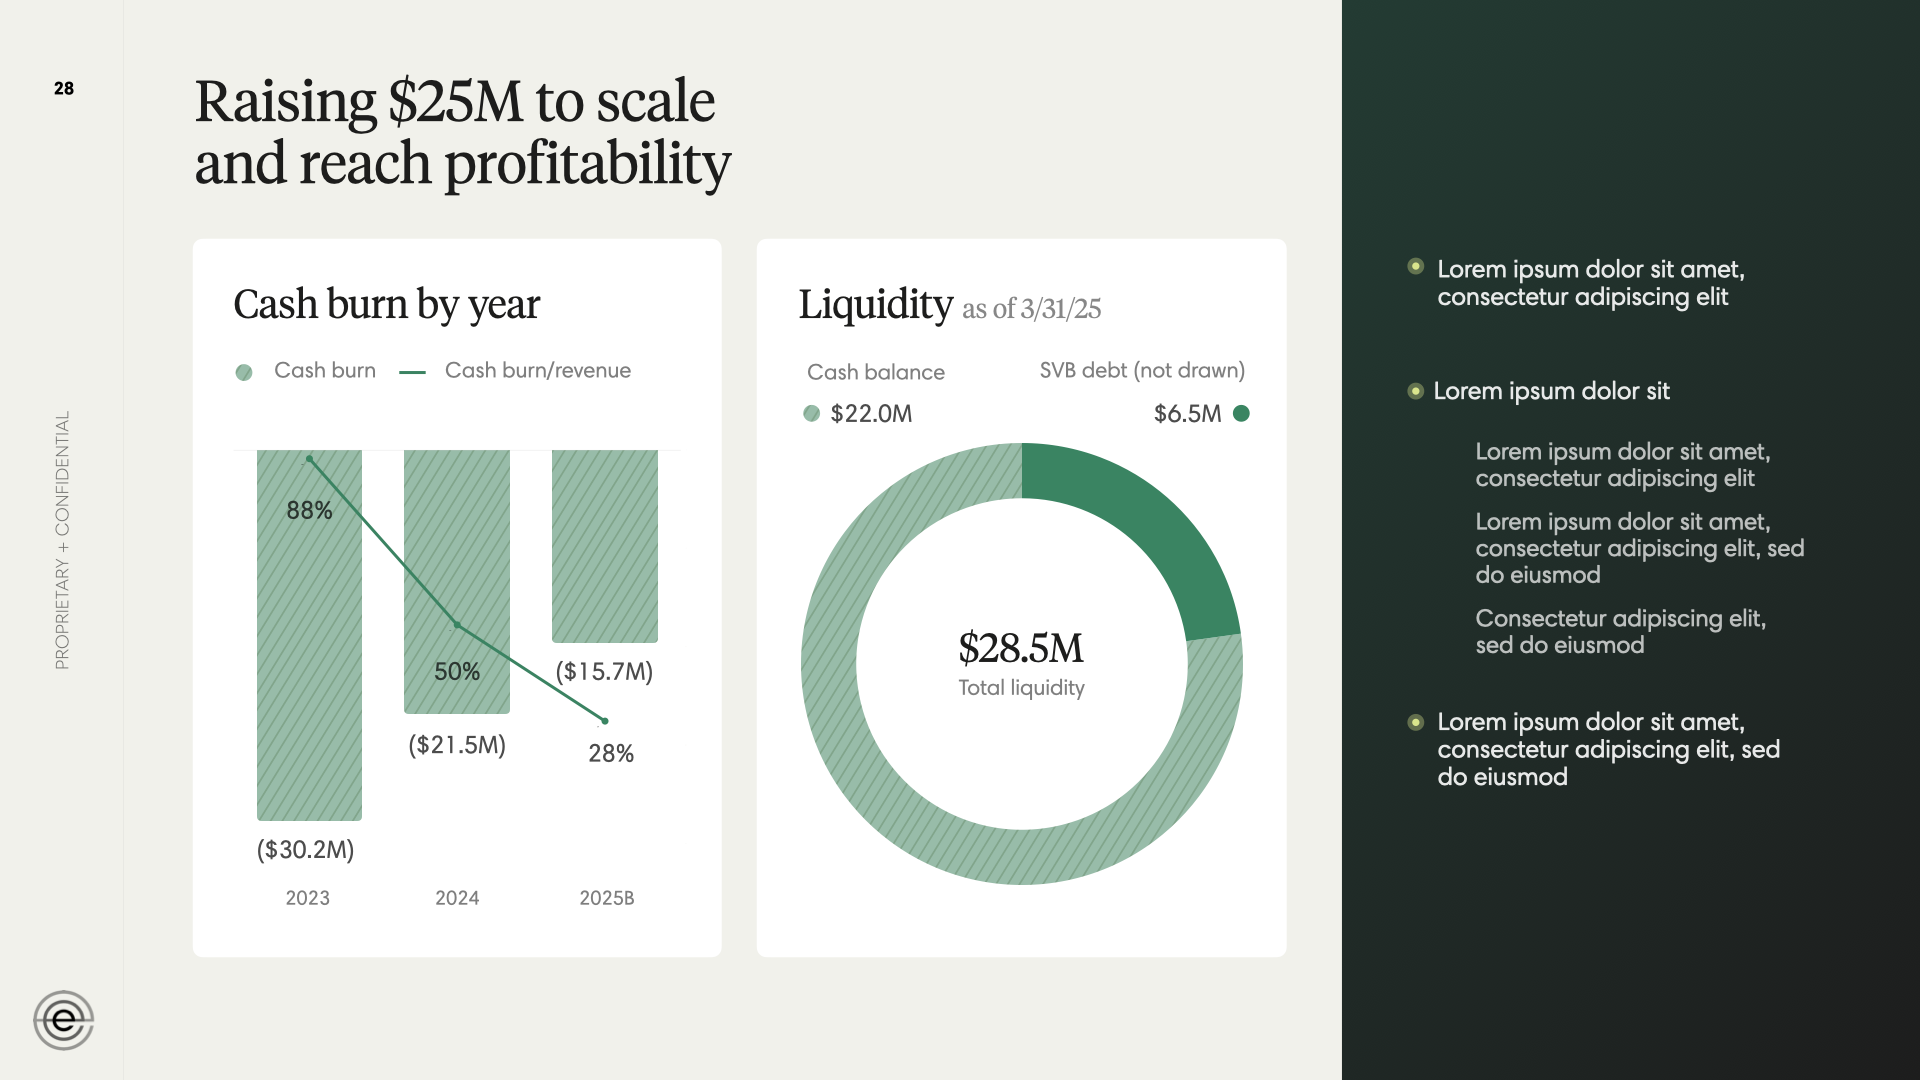Click the circular 'e' company logo

63,1020
